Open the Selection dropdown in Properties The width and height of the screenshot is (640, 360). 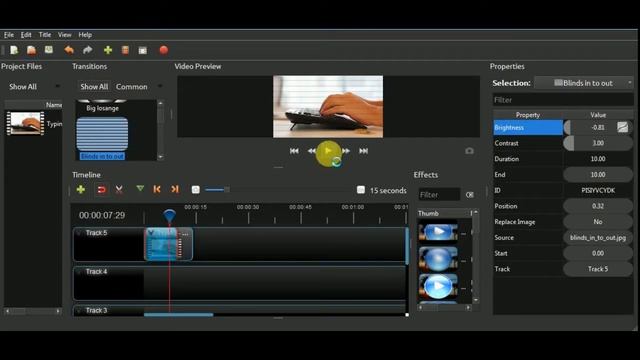(584, 83)
